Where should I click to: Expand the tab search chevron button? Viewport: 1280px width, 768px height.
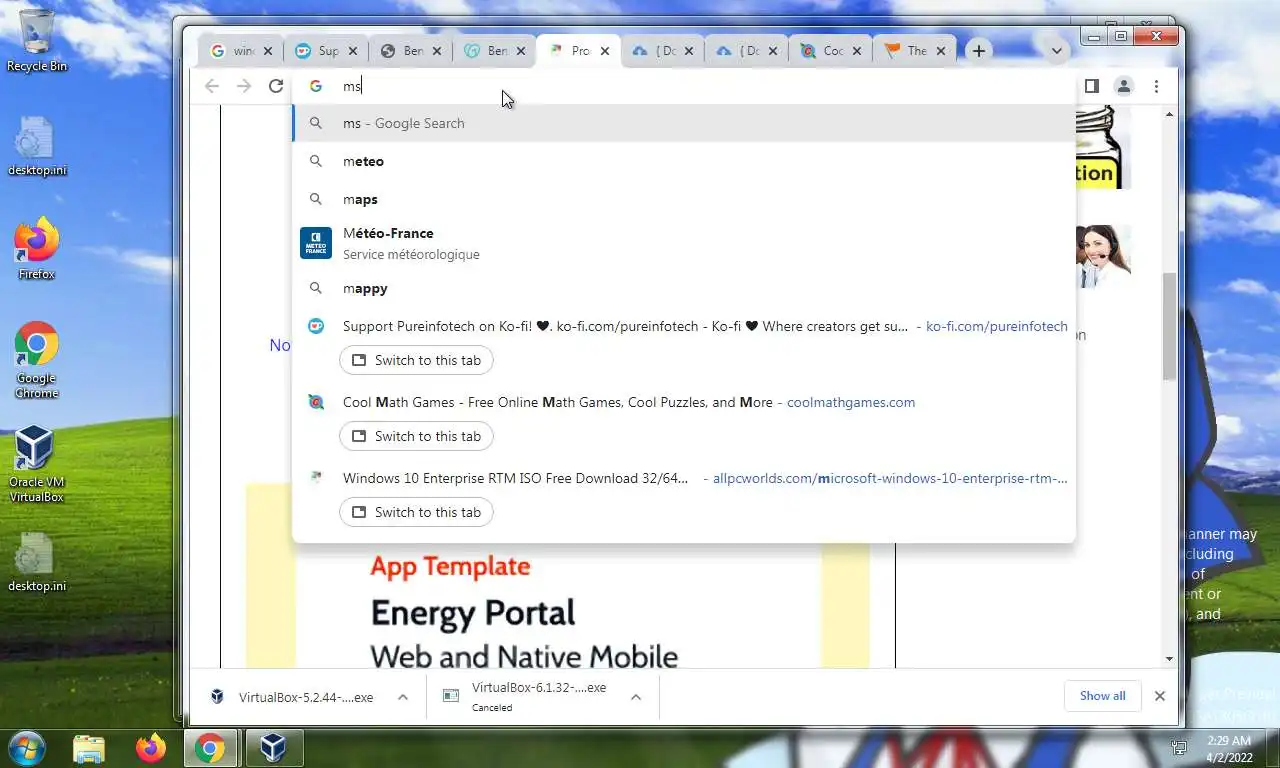1056,51
